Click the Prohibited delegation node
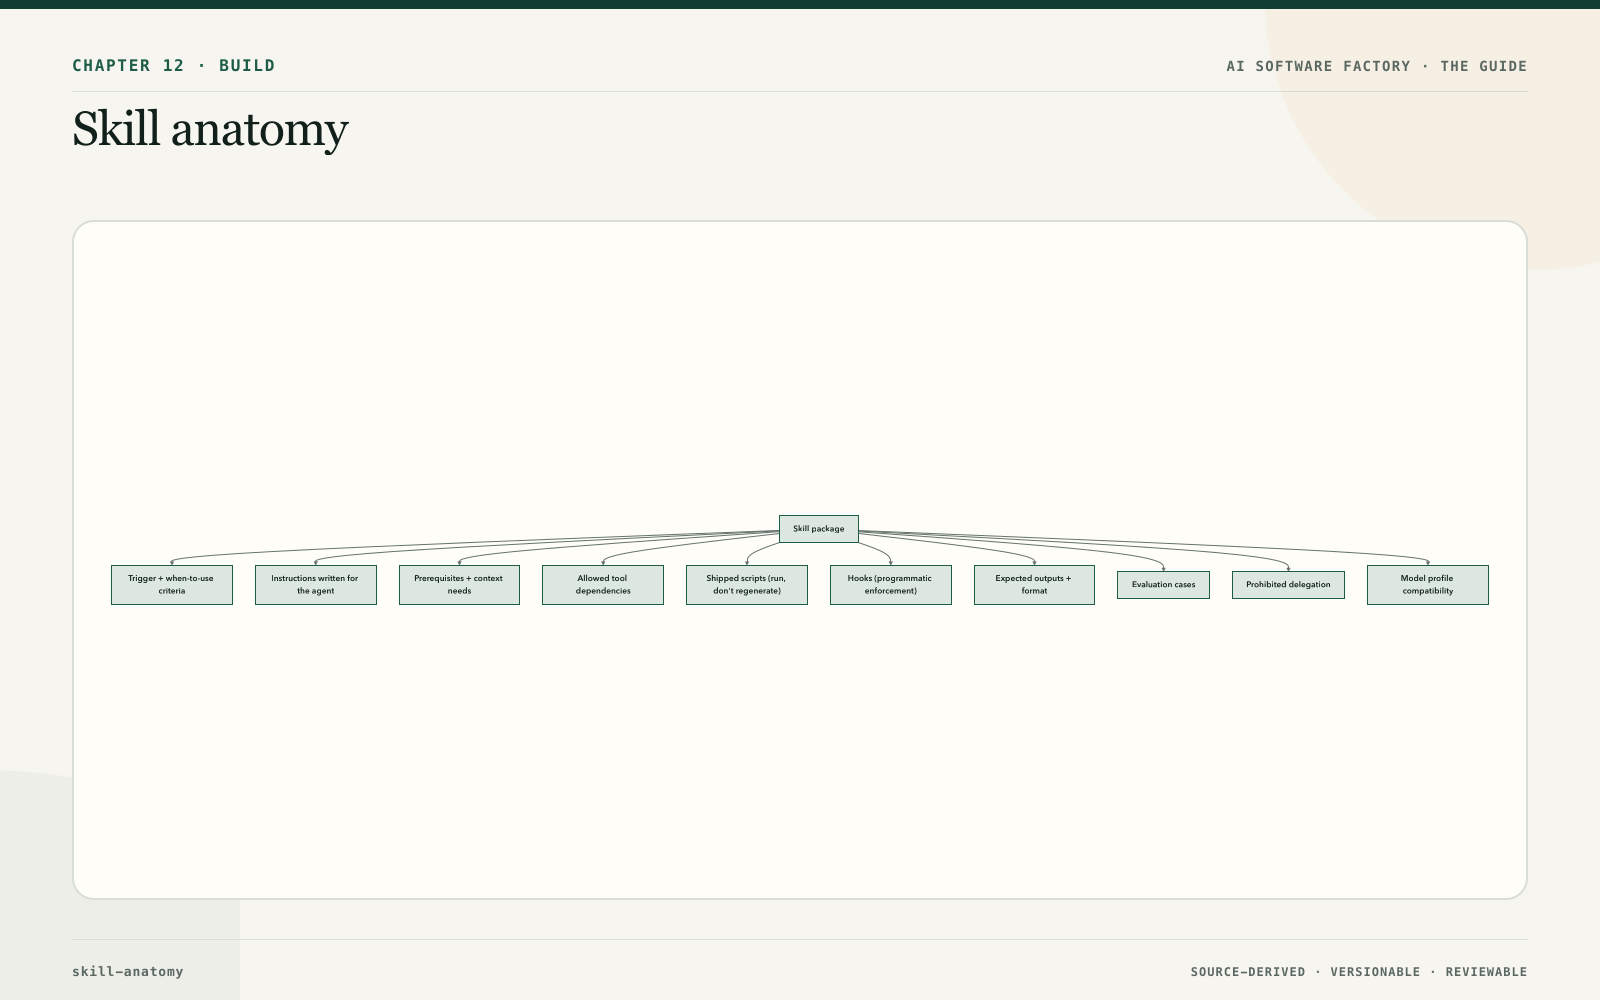 coord(1288,585)
